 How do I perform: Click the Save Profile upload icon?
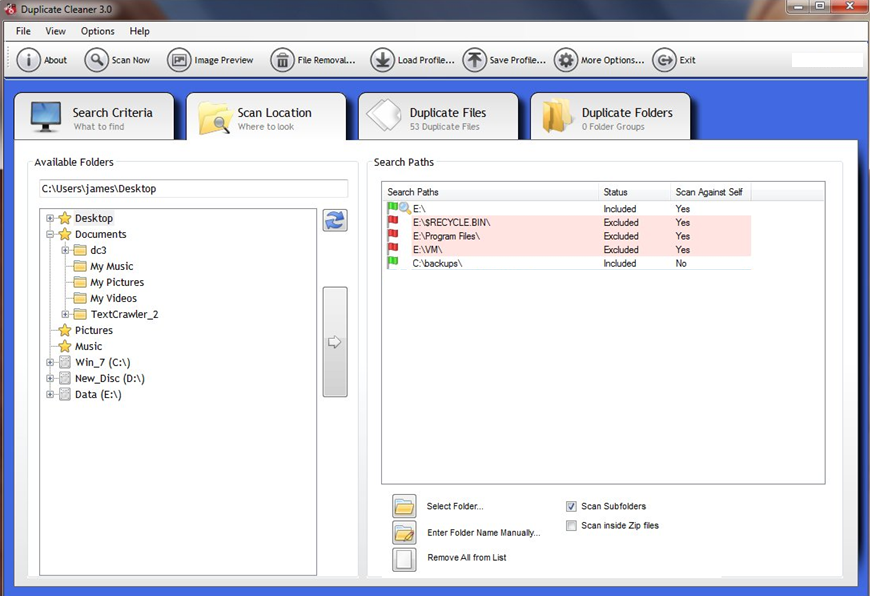click(x=474, y=60)
